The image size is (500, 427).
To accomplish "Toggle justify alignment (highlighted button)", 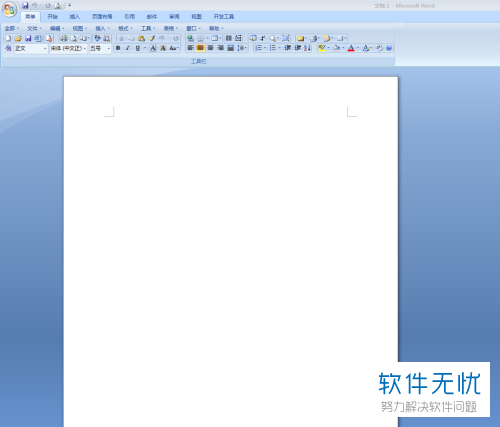I will [200, 48].
